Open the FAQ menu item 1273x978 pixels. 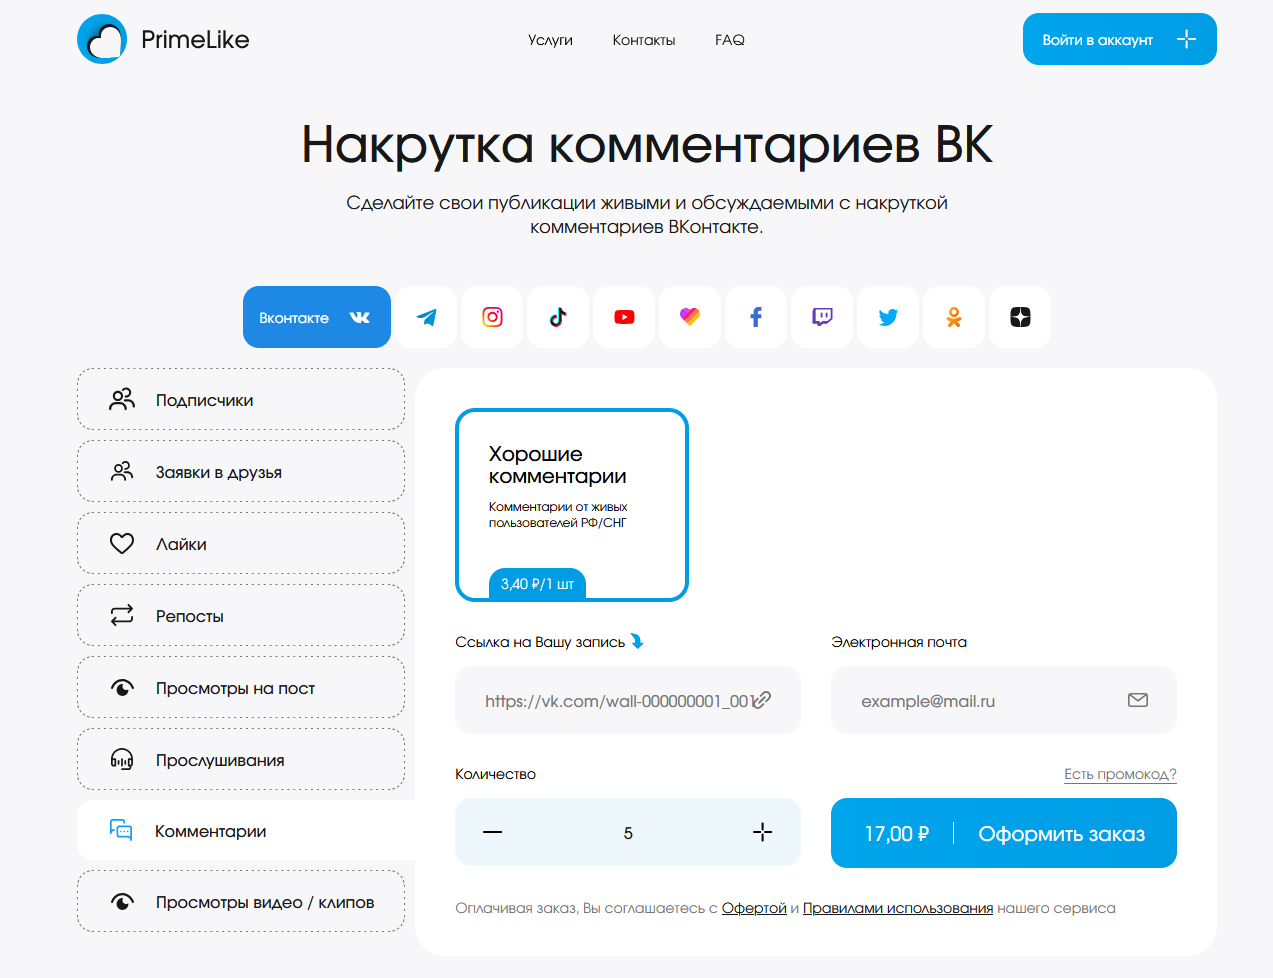(730, 40)
